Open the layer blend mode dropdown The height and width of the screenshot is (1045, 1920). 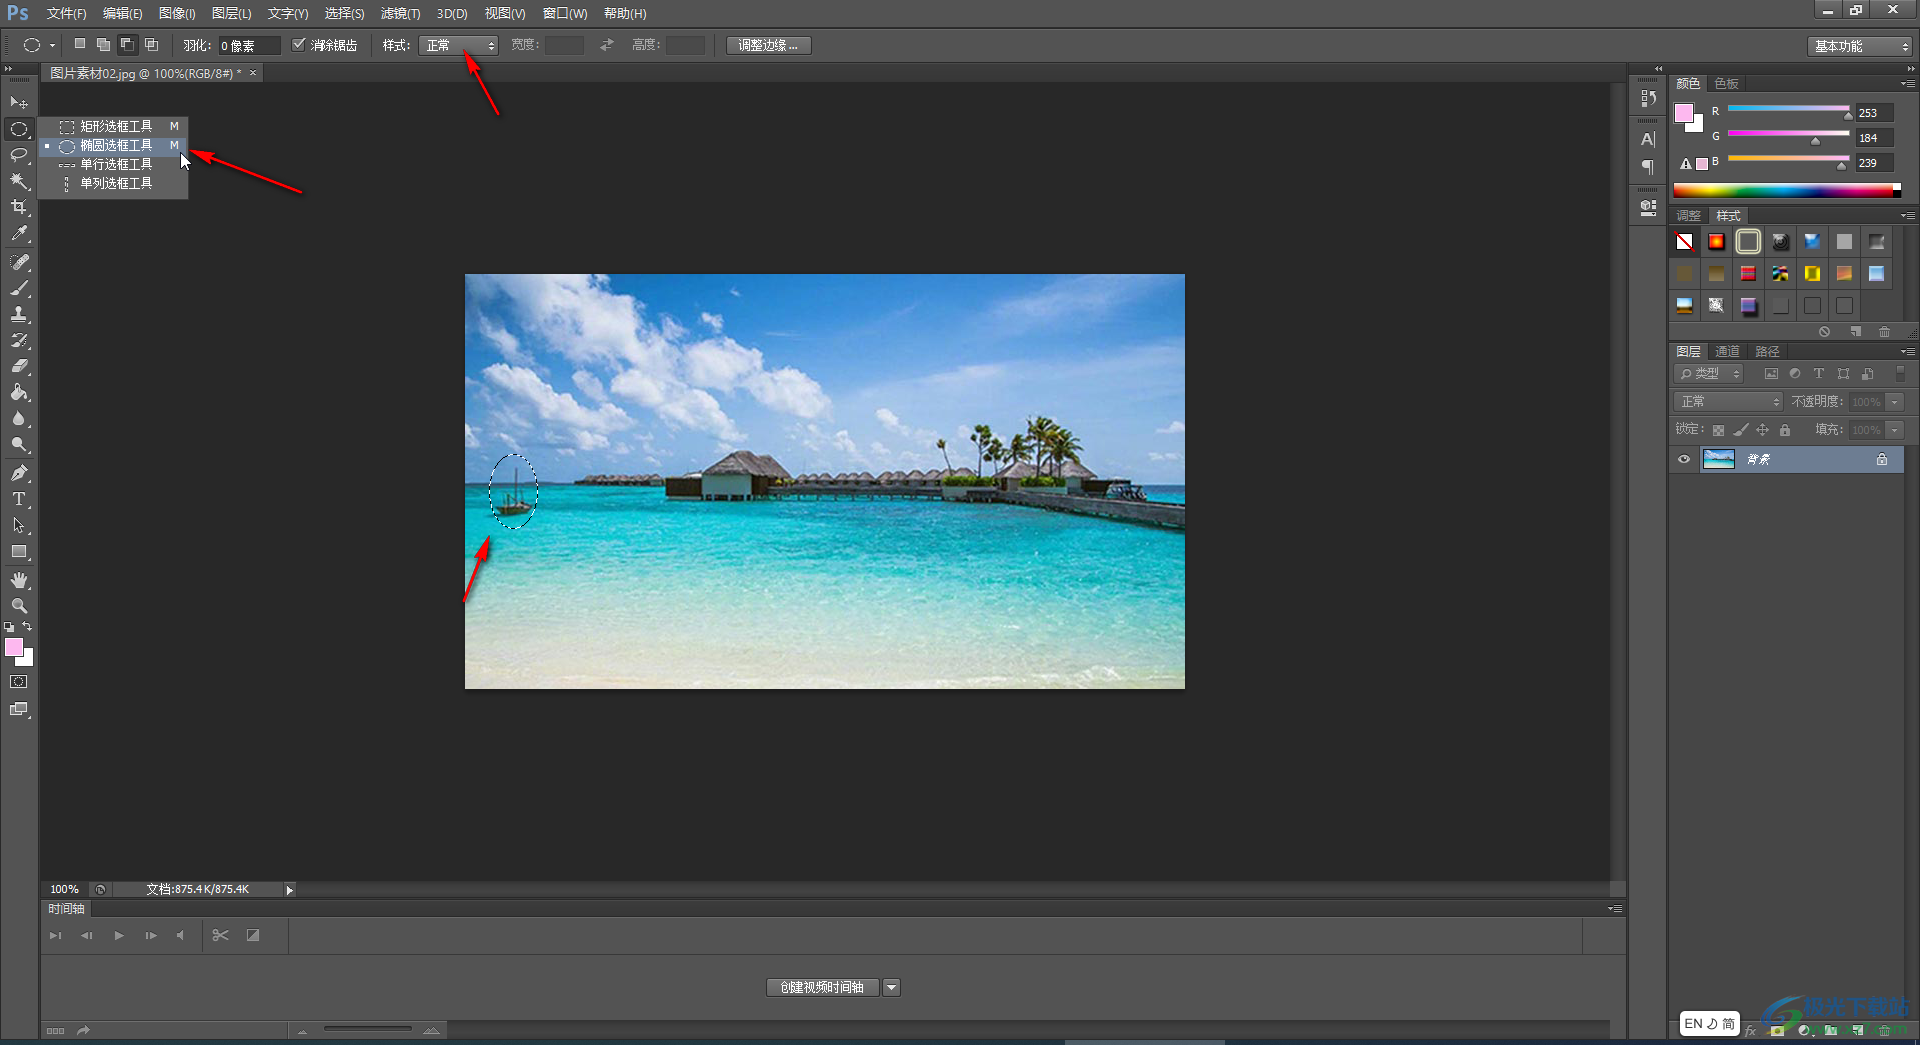pos(1728,402)
